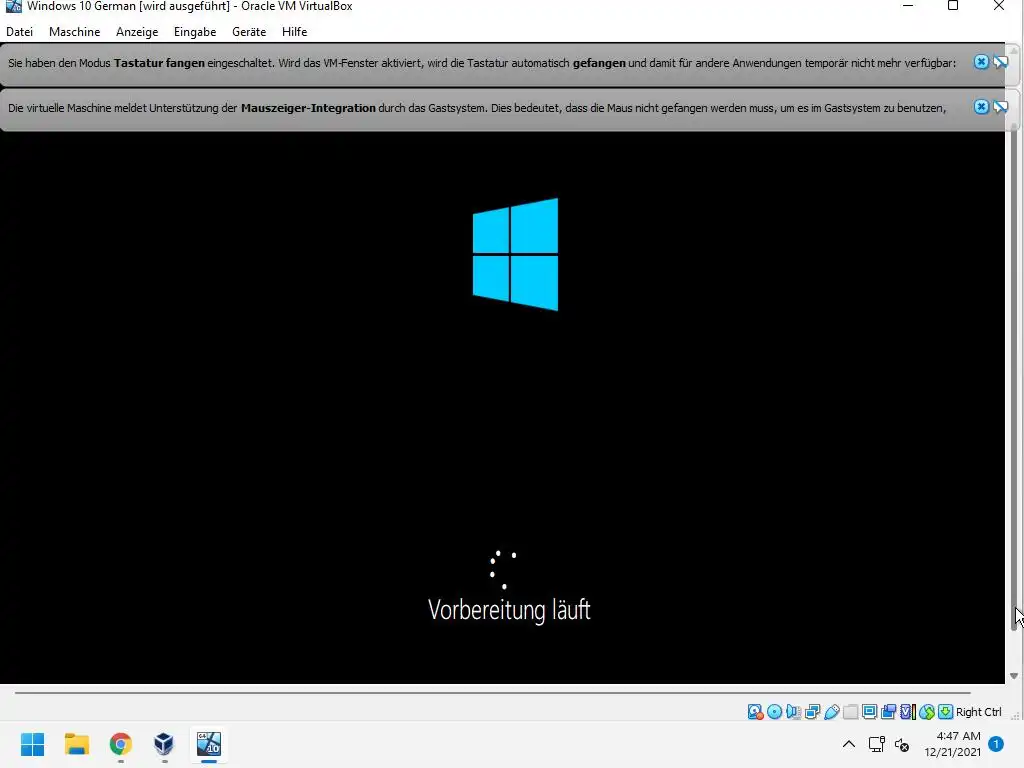This screenshot has height=768, width=1024.
Task: Click the keyboard capture green arrow icon
Action: pyautogui.click(x=946, y=712)
